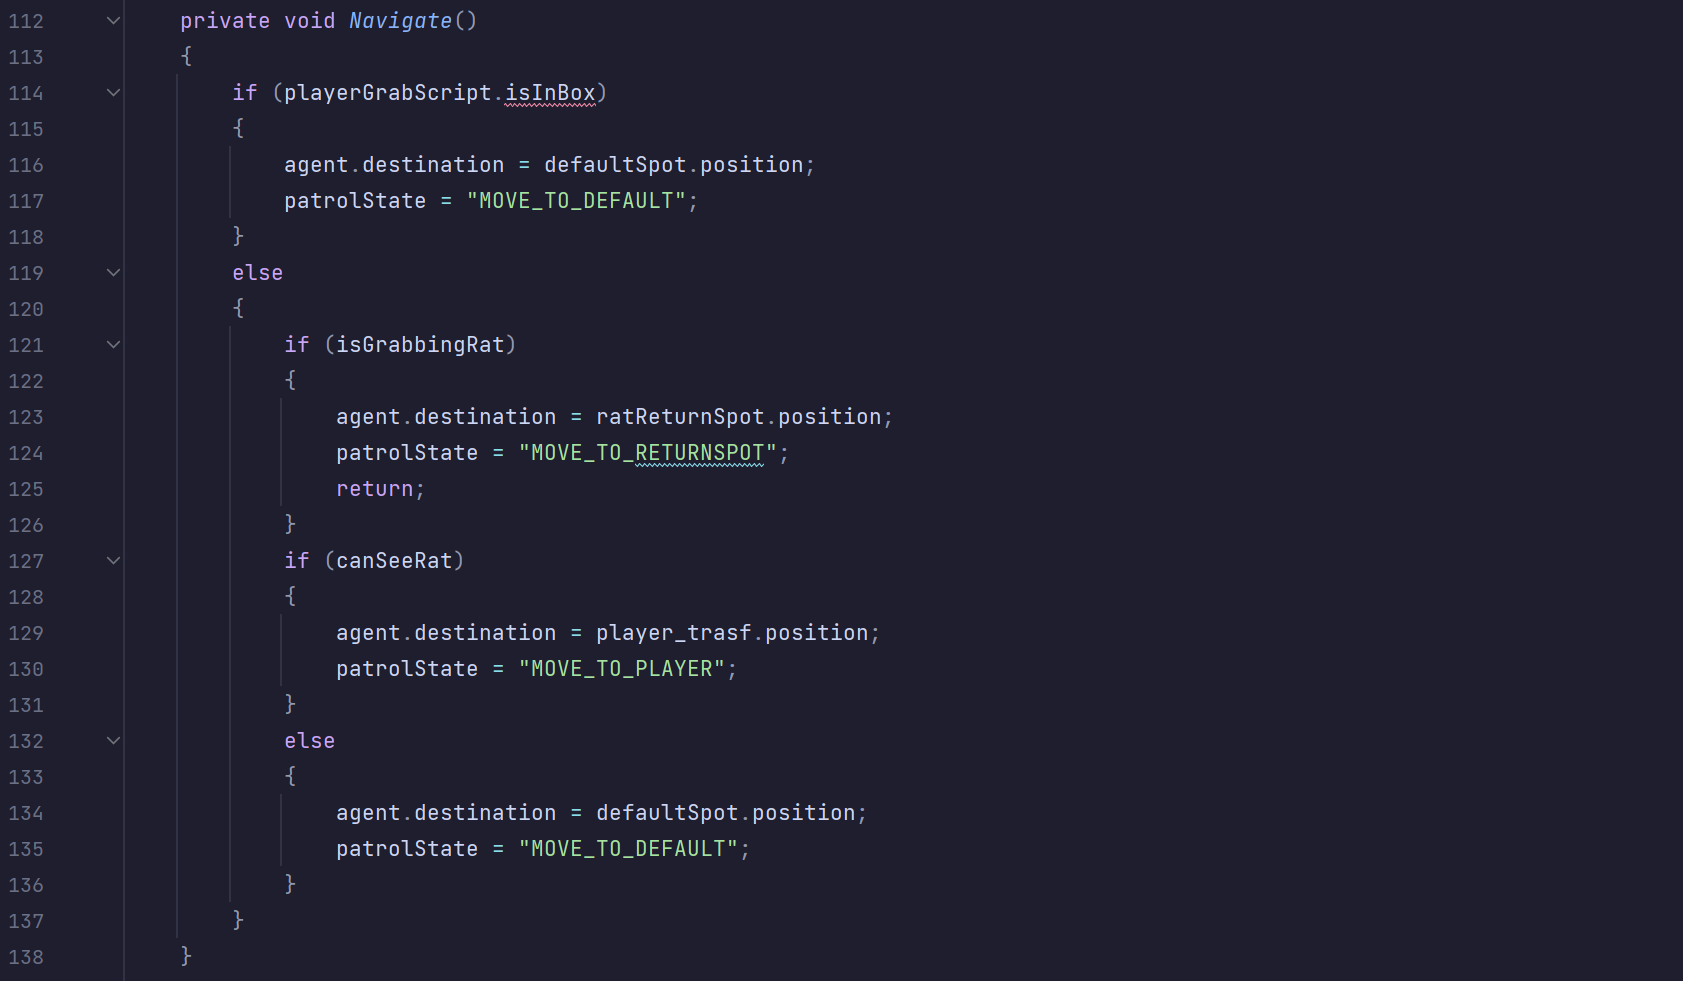The width and height of the screenshot is (1683, 981).
Task: Click the underlined RETURNSPOT string warning
Action: pyautogui.click(x=699, y=453)
